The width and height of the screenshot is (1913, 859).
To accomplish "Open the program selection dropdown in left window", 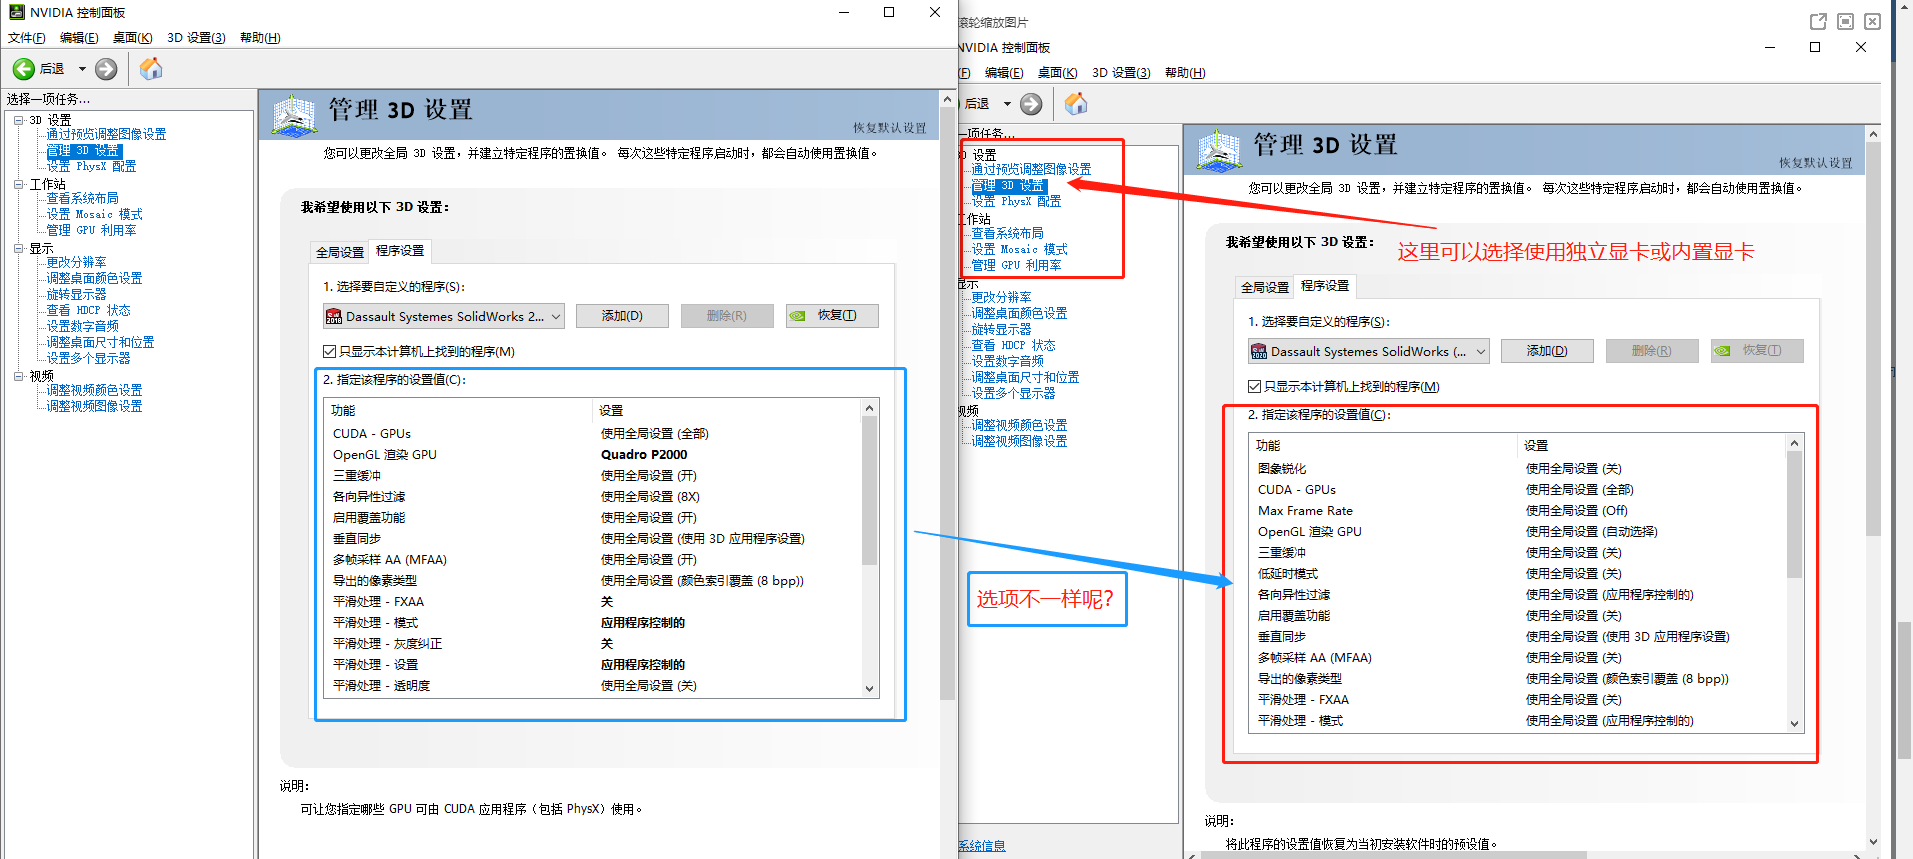I will click(x=443, y=316).
